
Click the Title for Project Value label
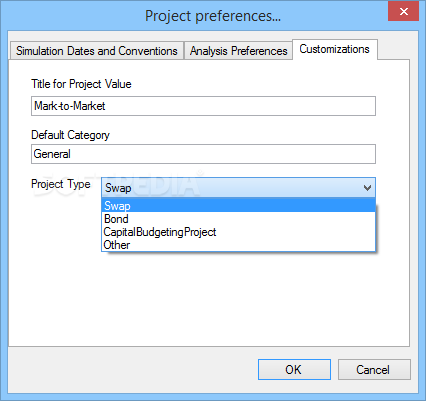[x=81, y=84]
